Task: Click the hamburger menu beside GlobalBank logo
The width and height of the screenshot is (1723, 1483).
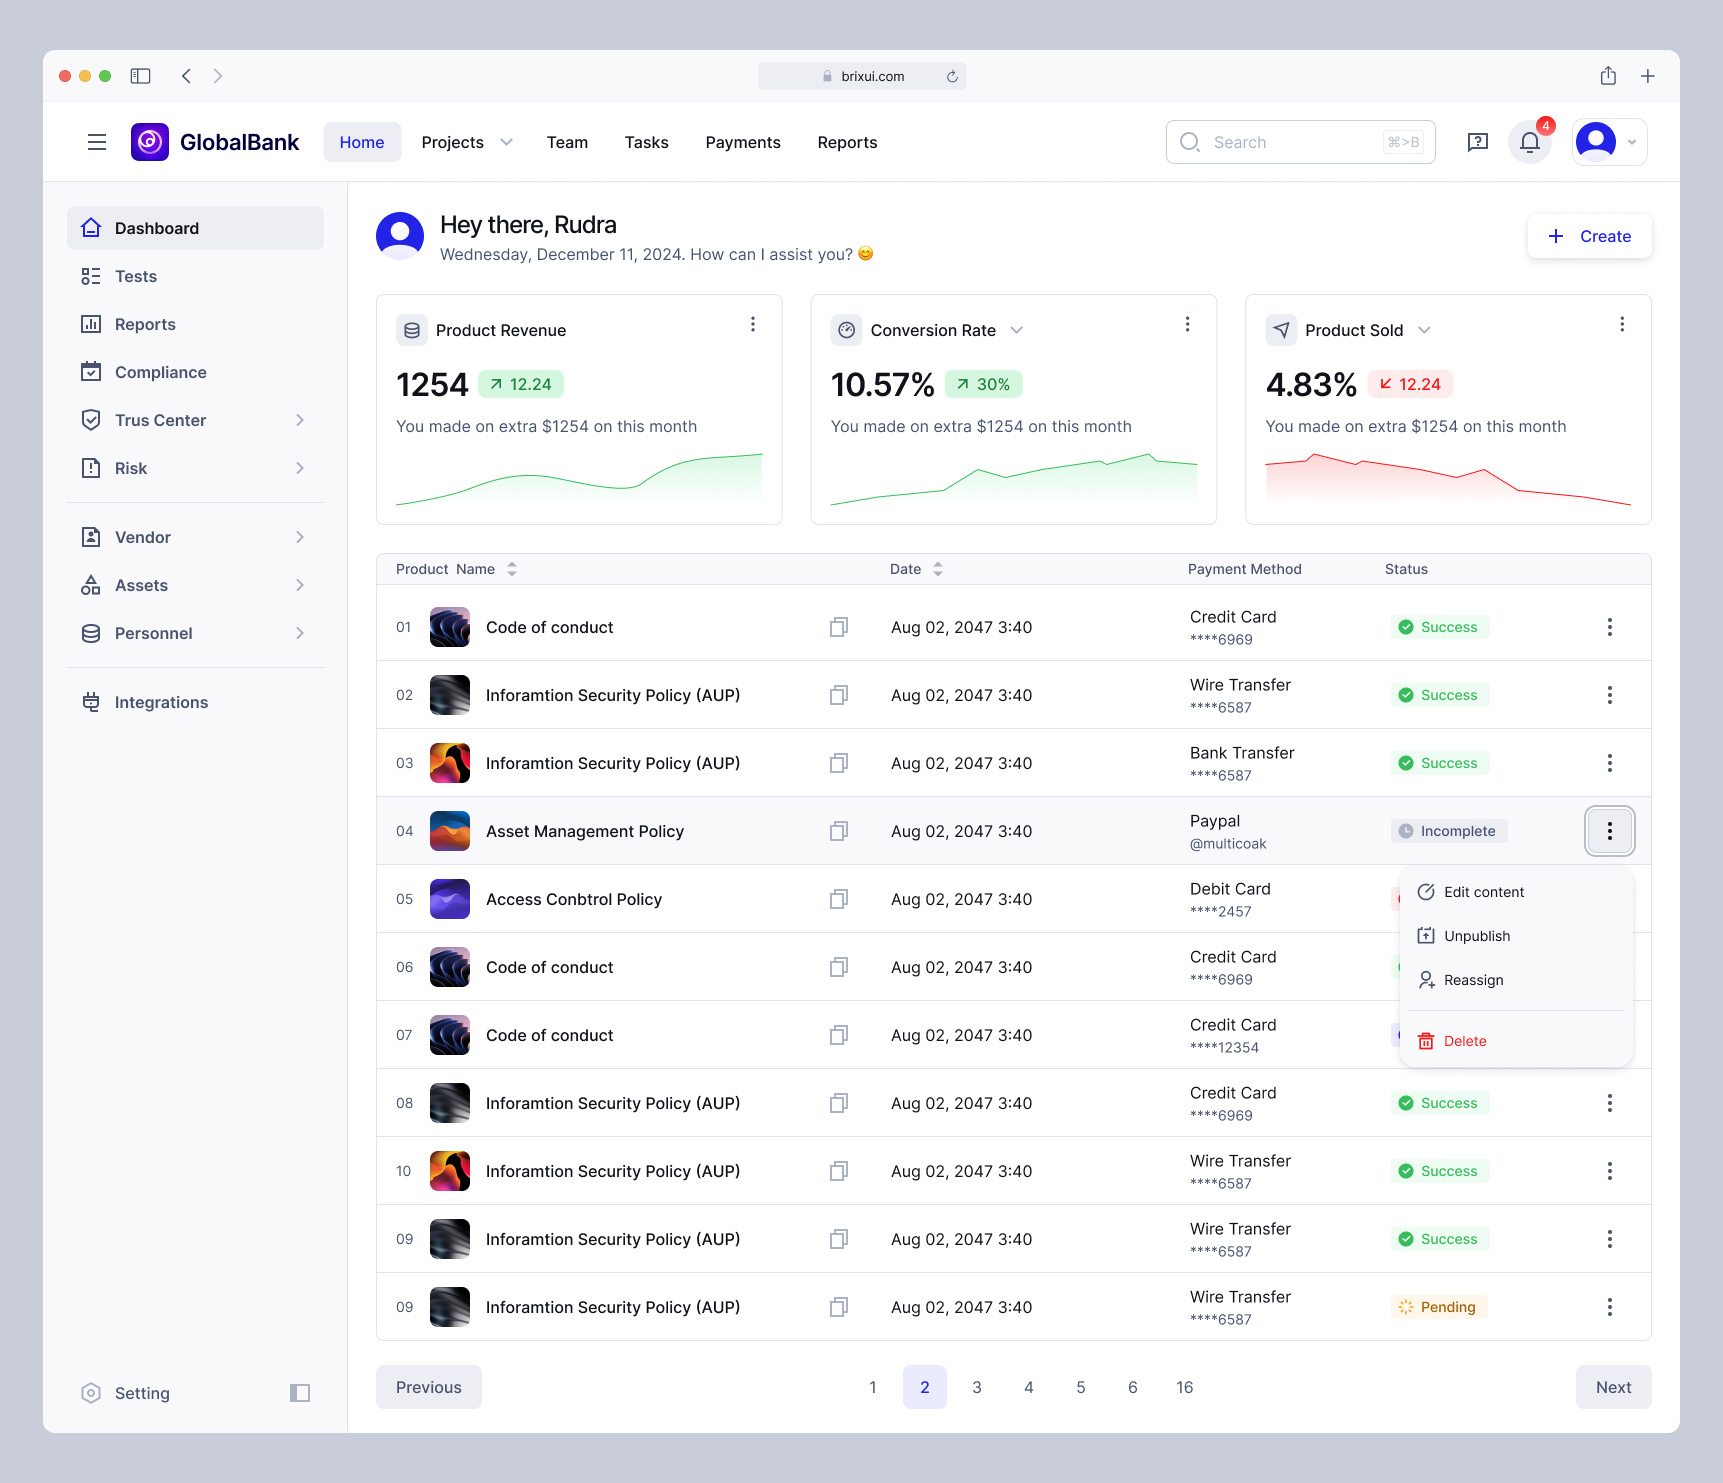Action: point(97,142)
